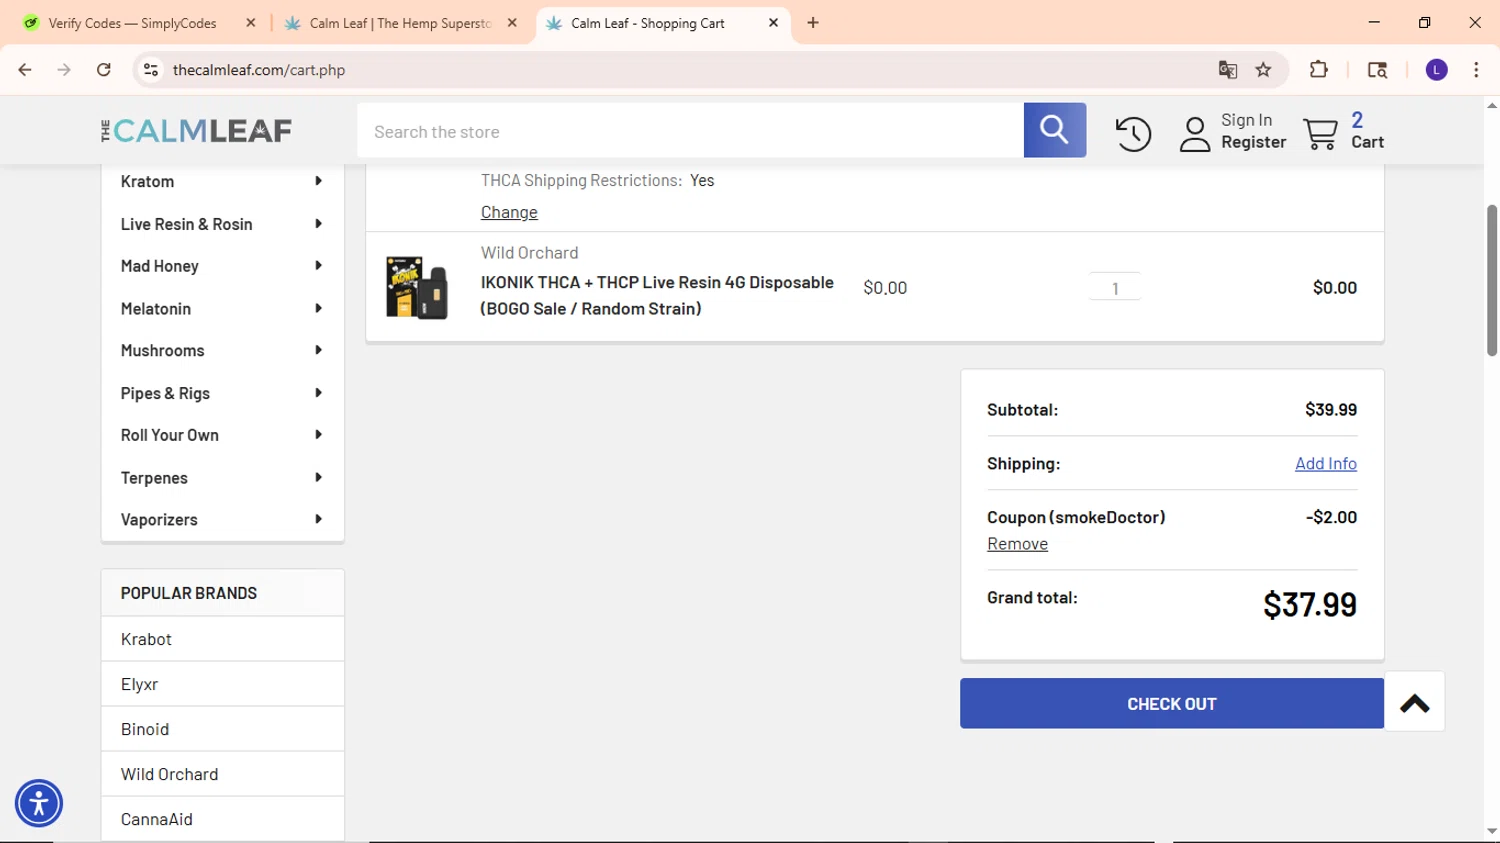Screen dimensions: 1500x843
Task: Click the page vertical scrollbar thumb
Action: pyautogui.click(x=1492, y=280)
